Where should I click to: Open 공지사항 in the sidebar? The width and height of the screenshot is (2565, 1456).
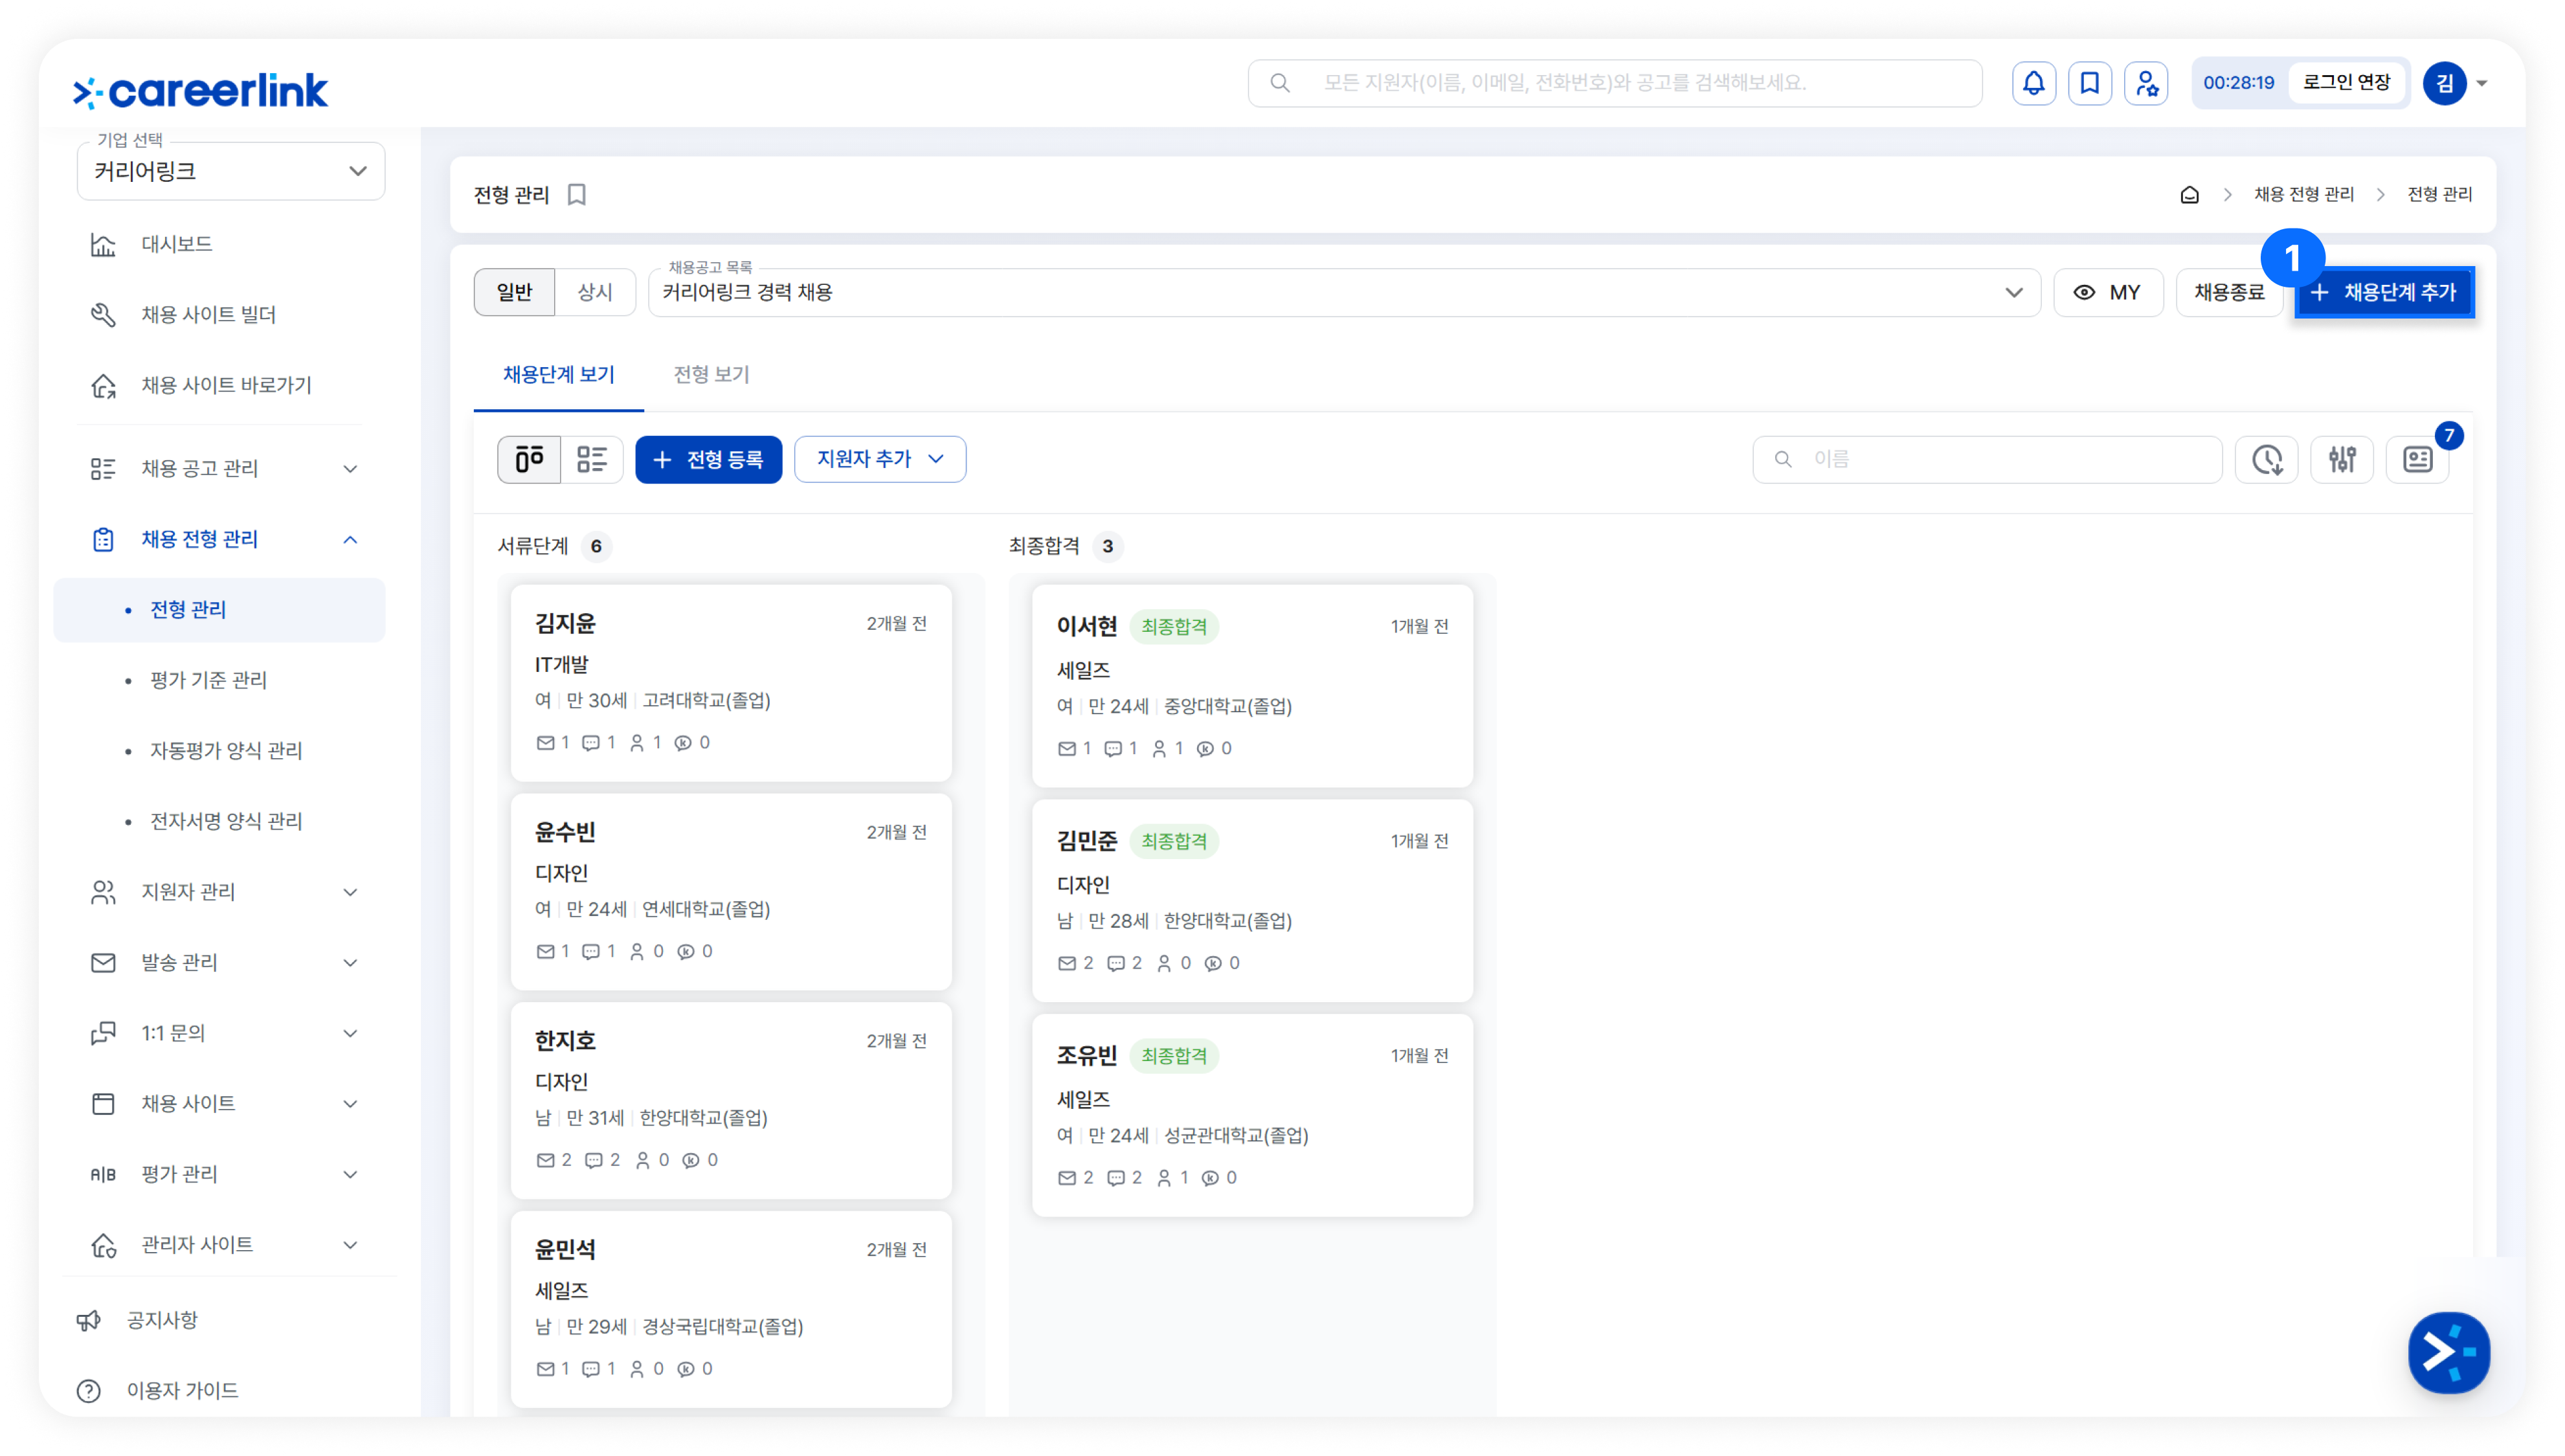coord(162,1320)
